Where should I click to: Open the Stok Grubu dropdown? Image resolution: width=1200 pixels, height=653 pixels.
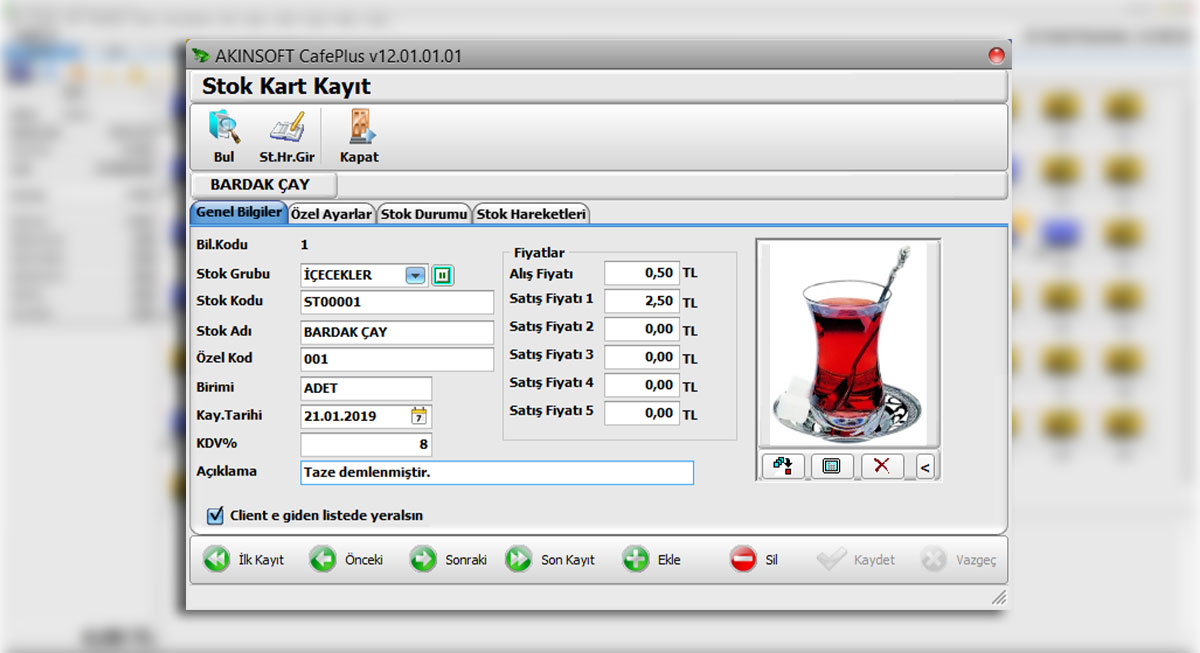[414, 274]
